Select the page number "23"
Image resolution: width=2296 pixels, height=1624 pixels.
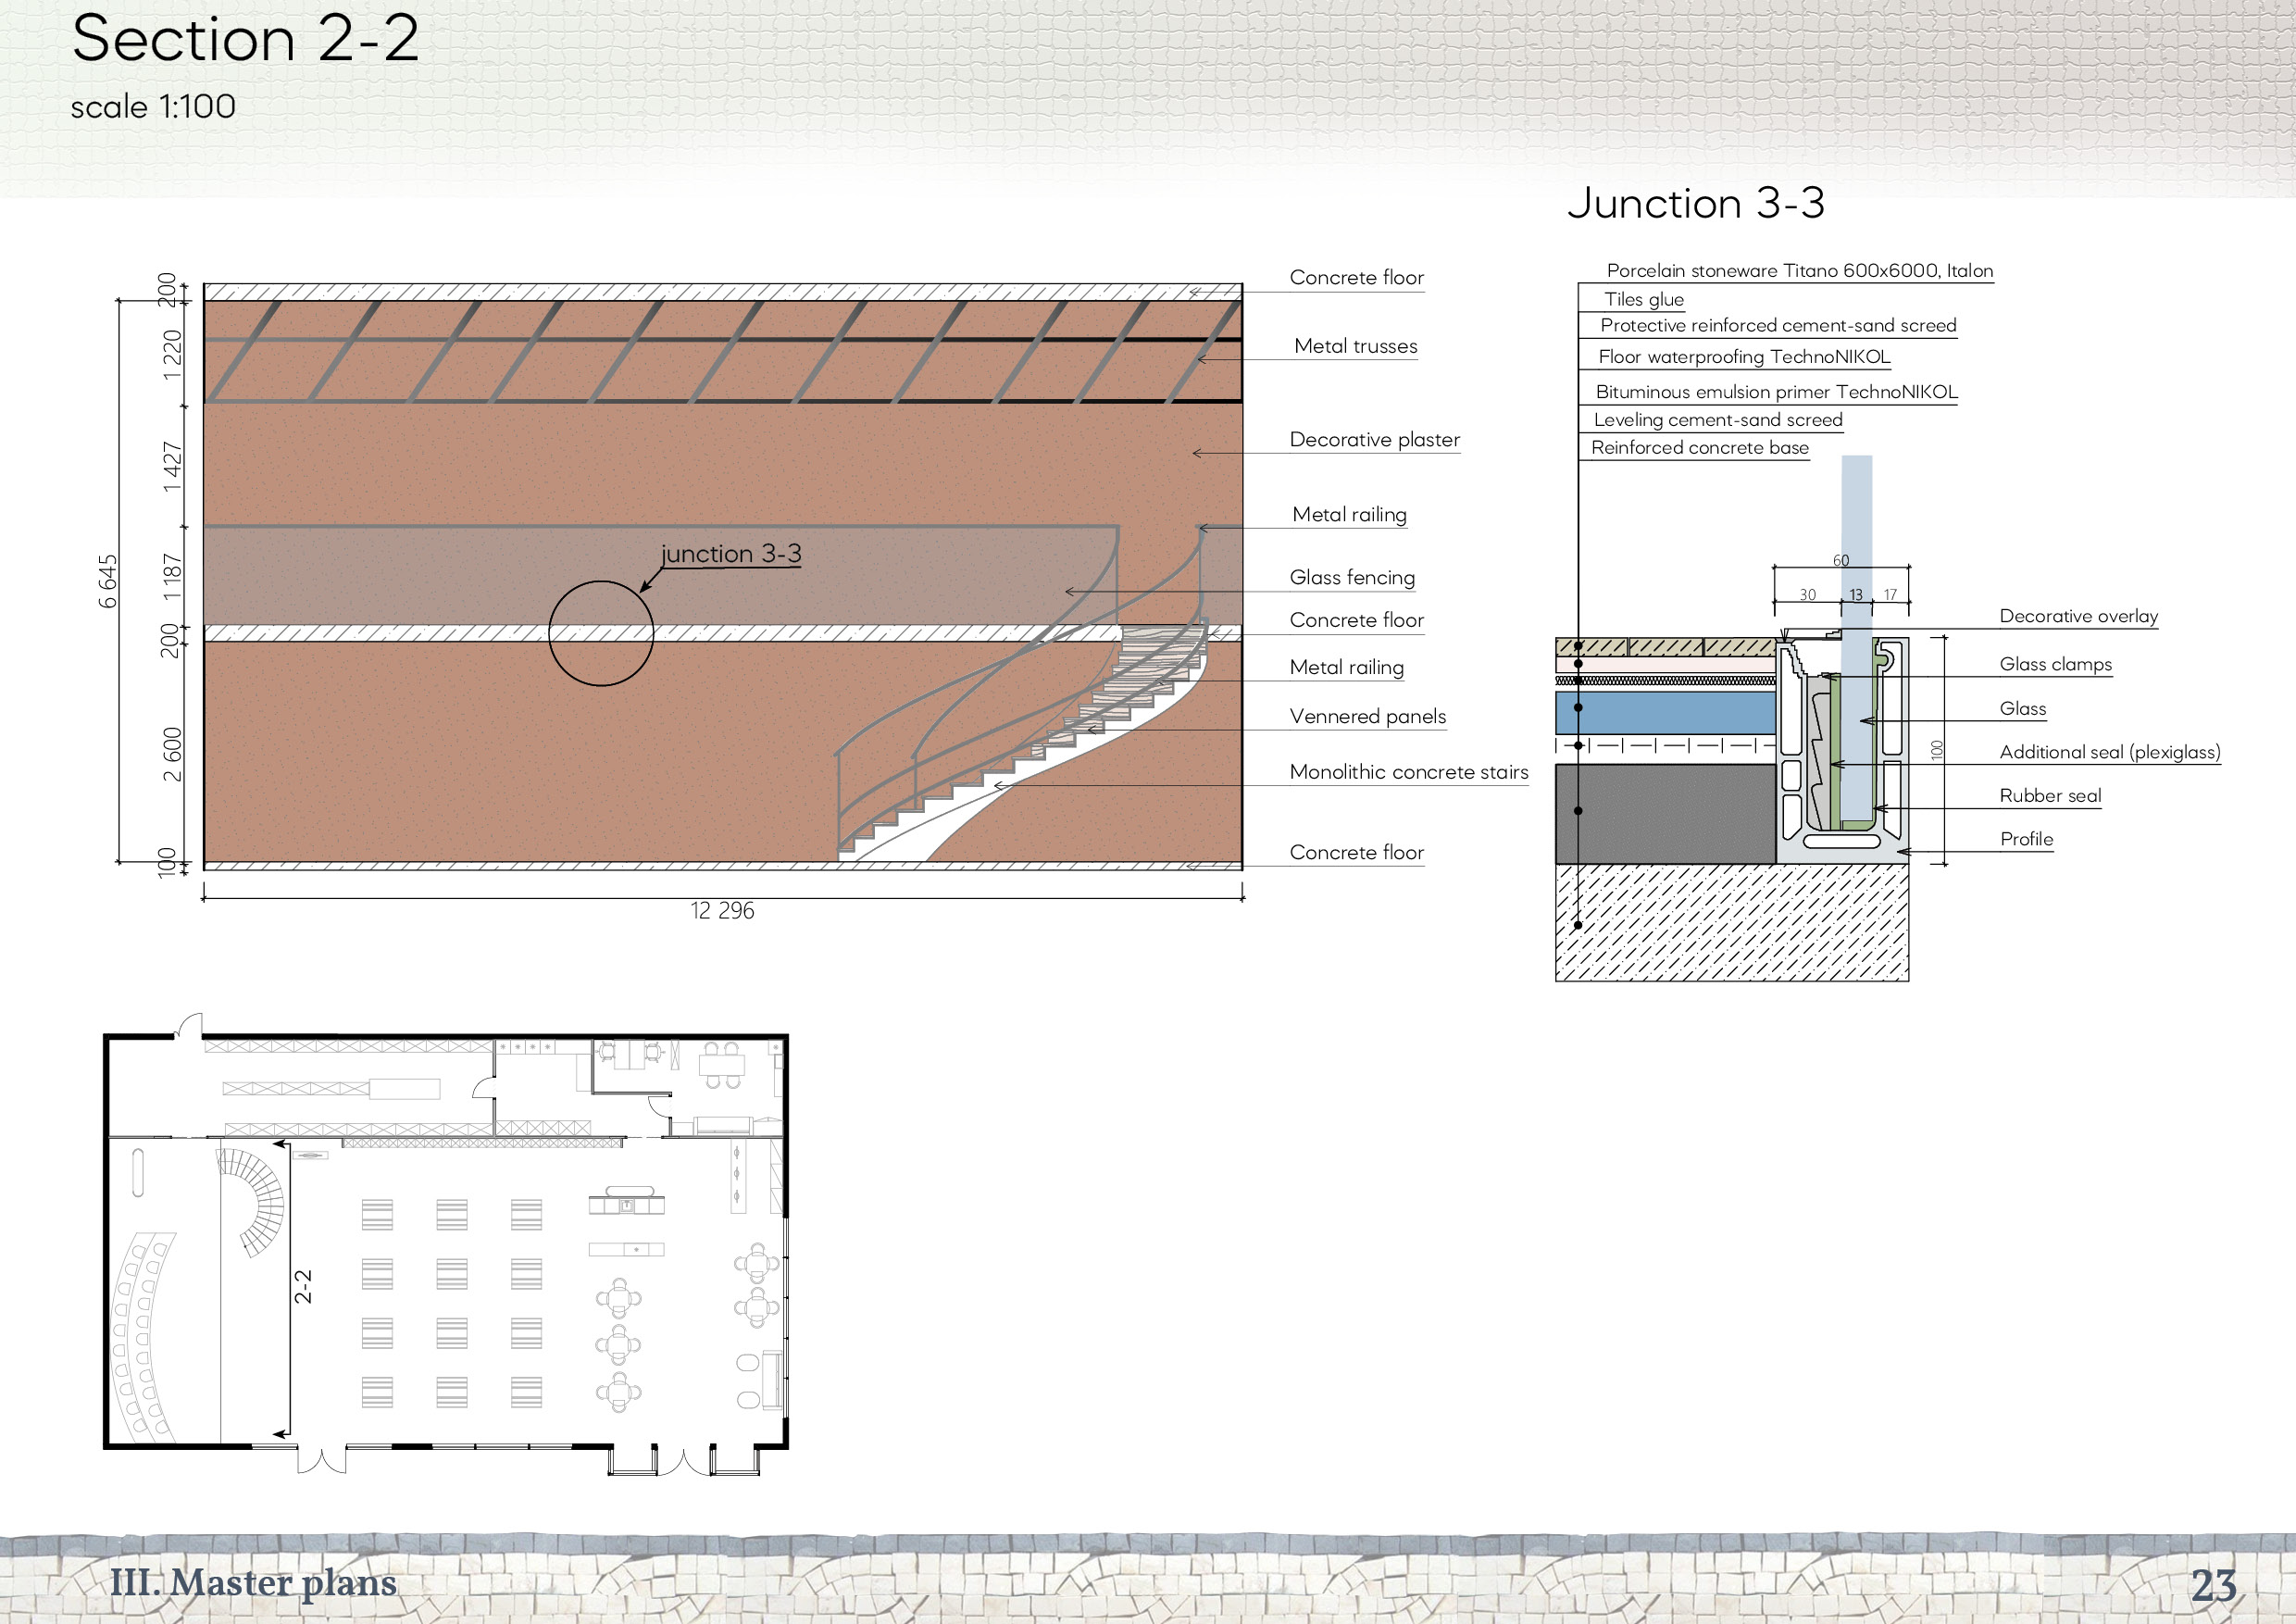point(2214,1586)
